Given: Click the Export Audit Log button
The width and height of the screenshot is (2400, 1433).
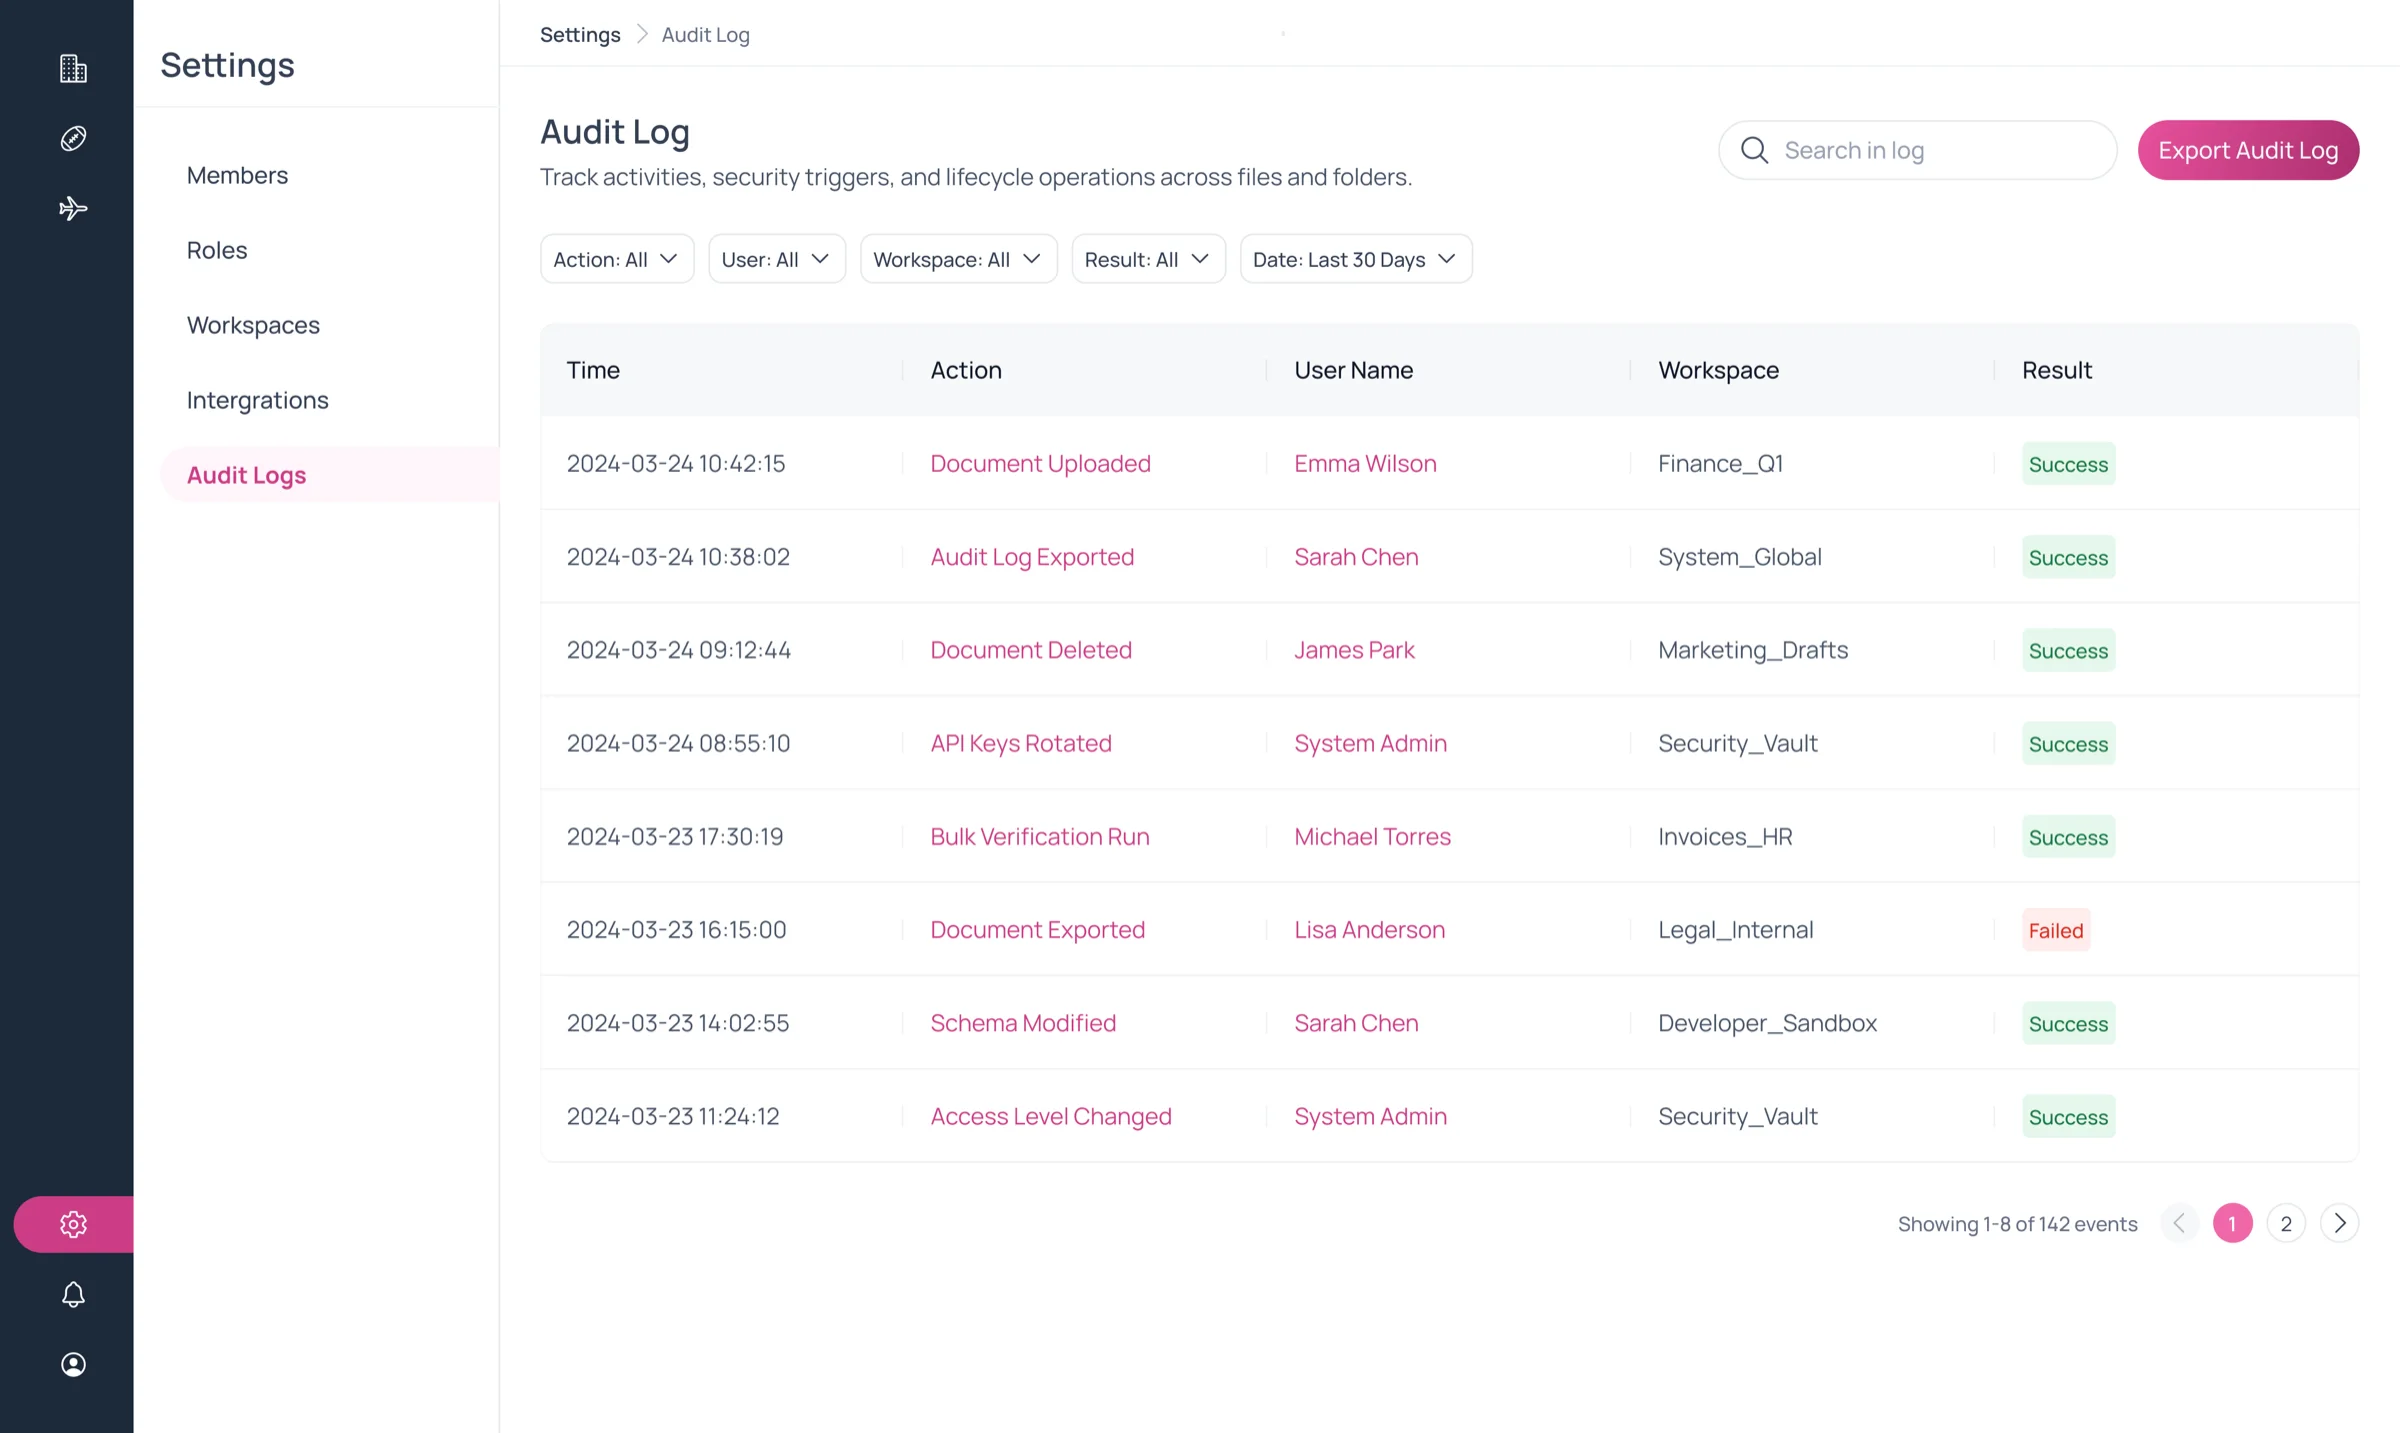Looking at the screenshot, I should coord(2248,150).
